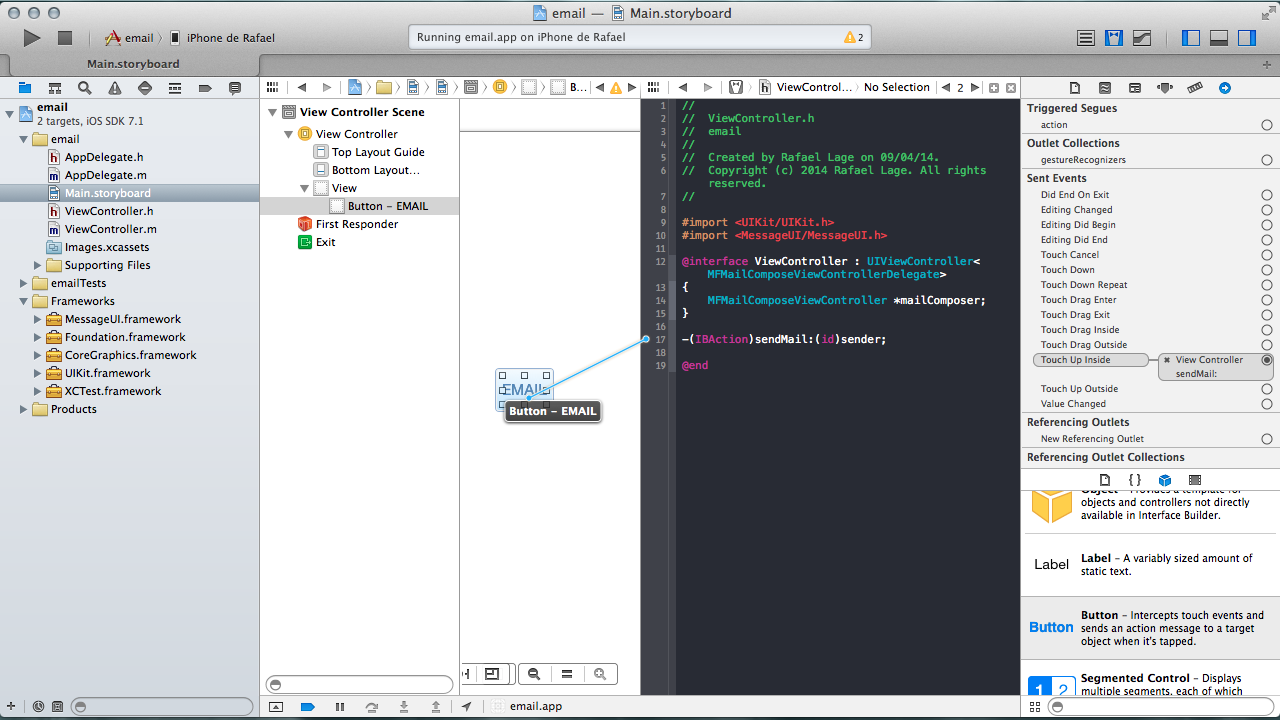Open the Symbol navigator

click(55, 88)
